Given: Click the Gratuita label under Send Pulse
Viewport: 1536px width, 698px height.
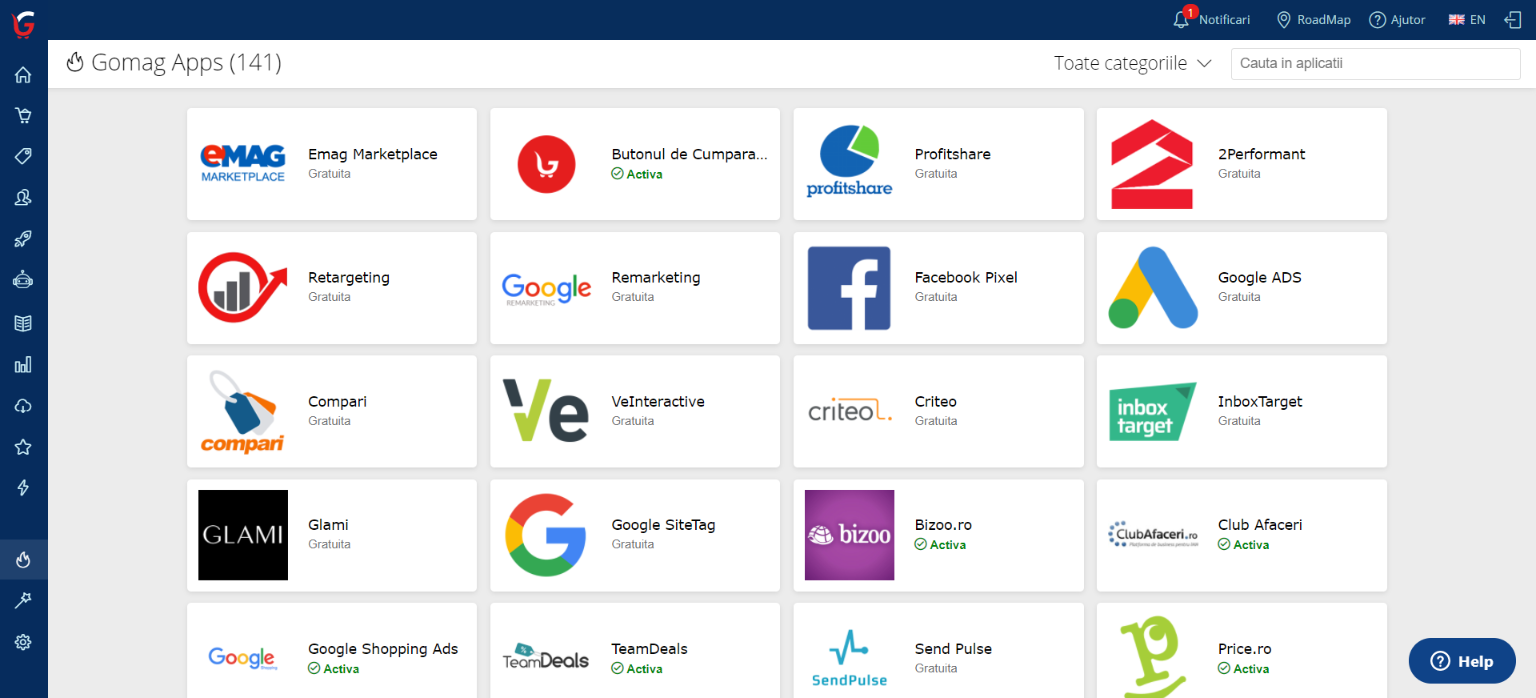Looking at the screenshot, I should pos(936,668).
